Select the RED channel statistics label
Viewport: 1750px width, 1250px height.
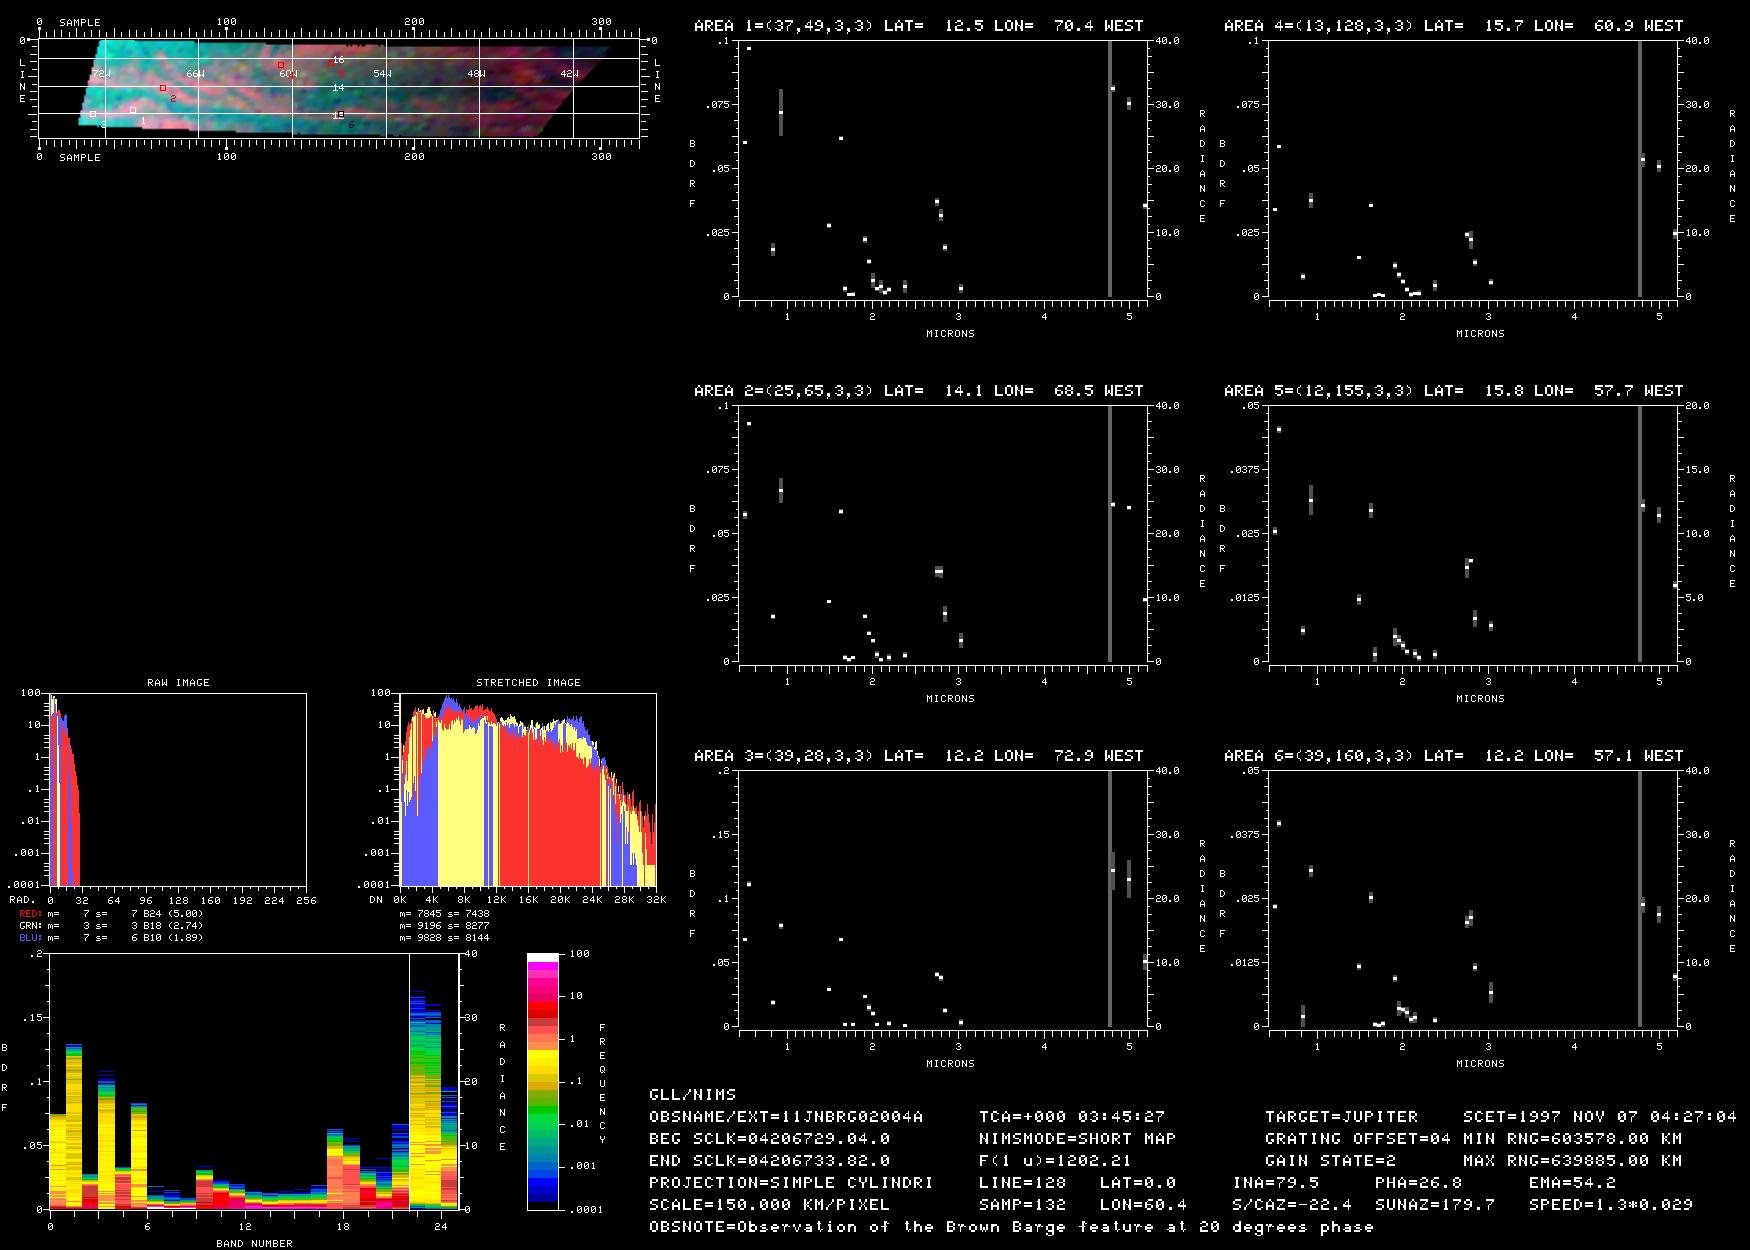pos(30,913)
